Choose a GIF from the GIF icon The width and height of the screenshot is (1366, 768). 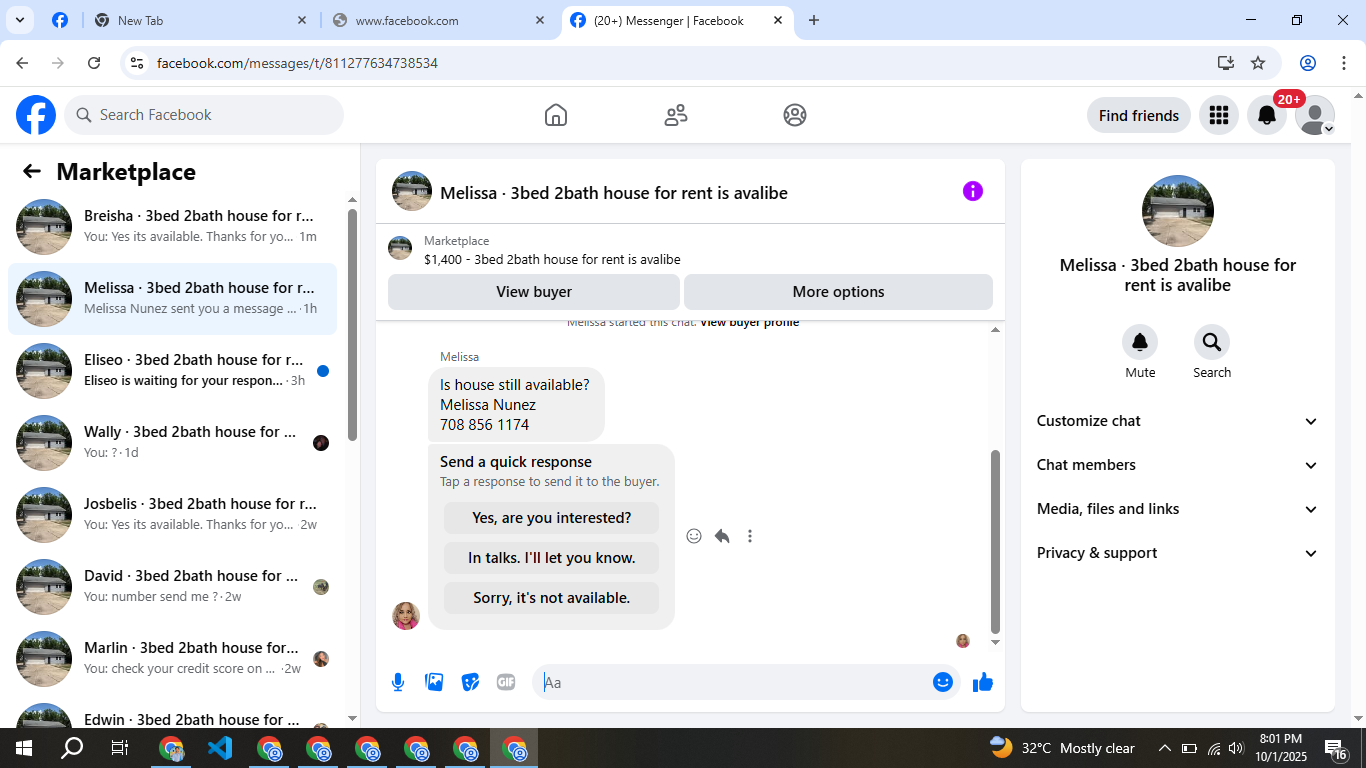506,682
